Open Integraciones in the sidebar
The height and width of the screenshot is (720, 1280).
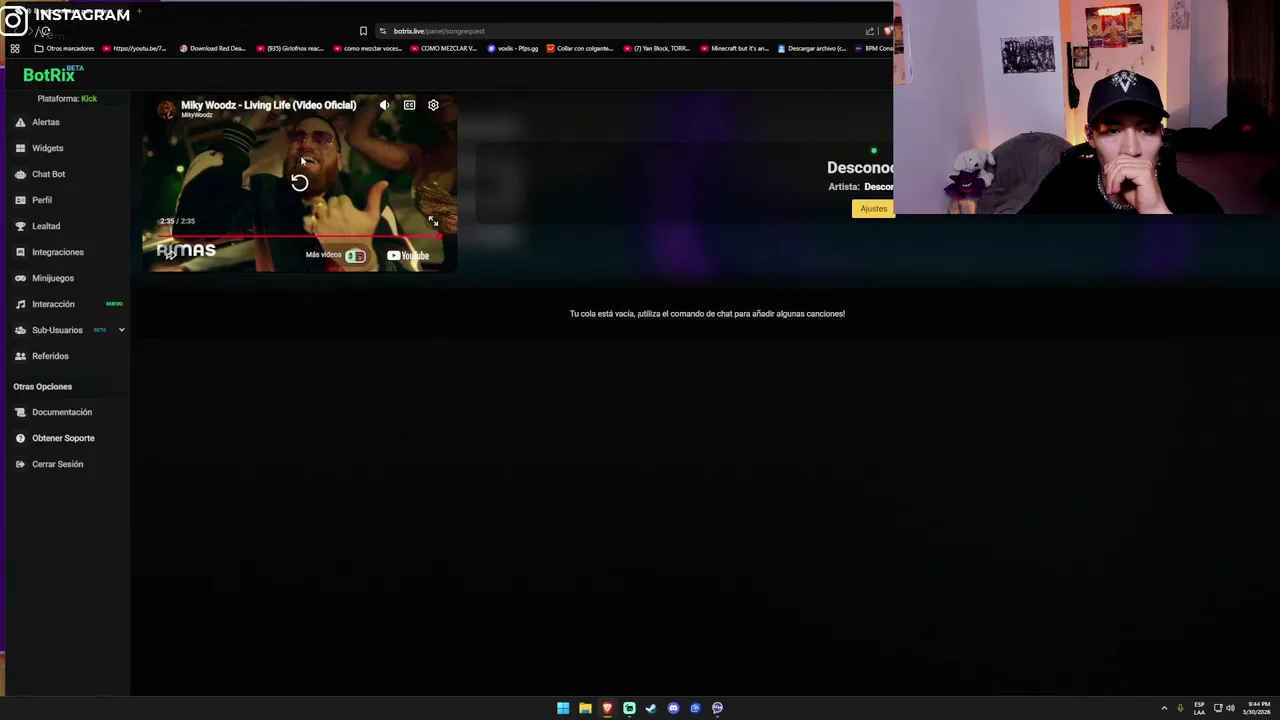(58, 252)
